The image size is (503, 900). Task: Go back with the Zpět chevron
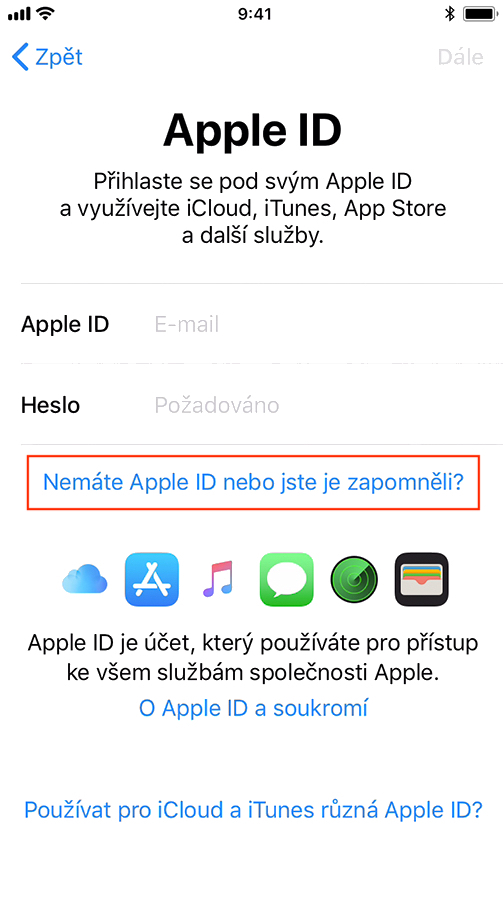click(x=47, y=57)
